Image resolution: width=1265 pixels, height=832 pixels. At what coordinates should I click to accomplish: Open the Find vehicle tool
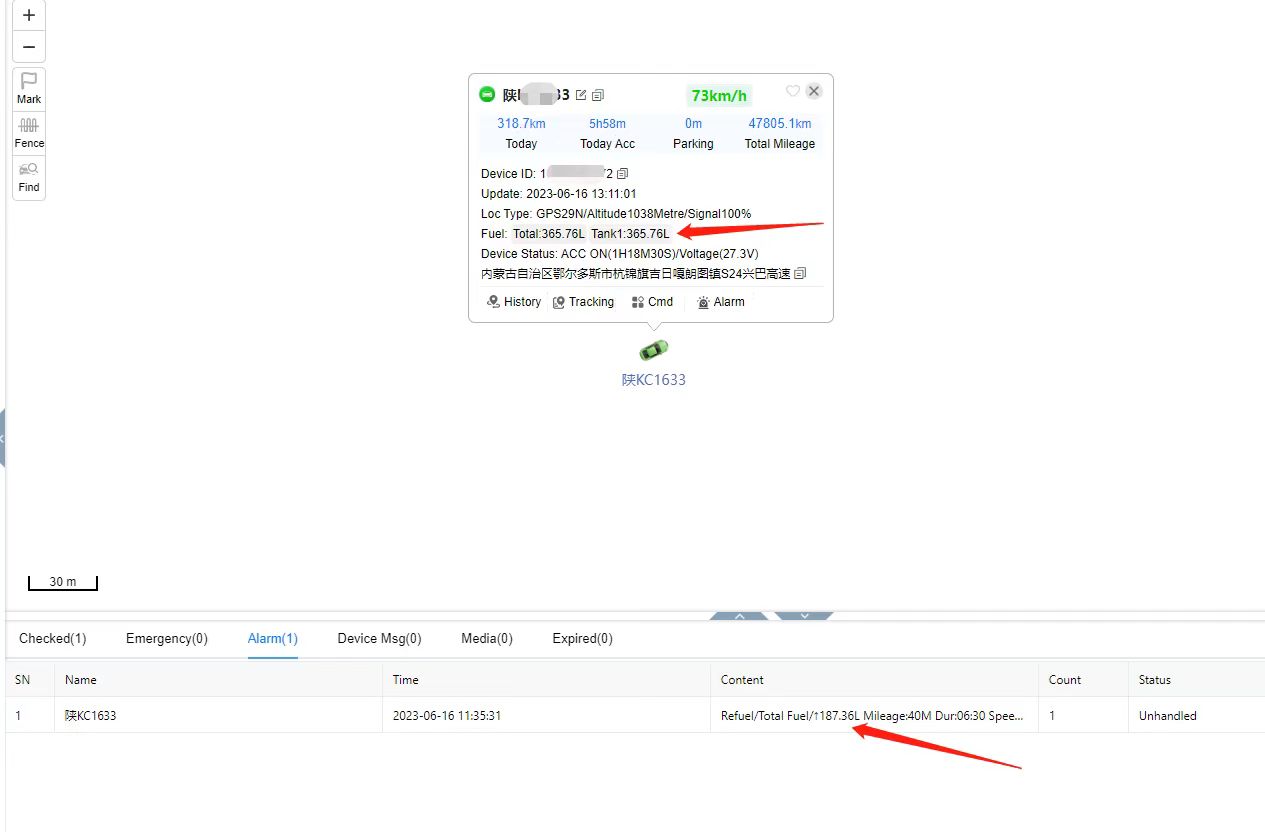(29, 176)
